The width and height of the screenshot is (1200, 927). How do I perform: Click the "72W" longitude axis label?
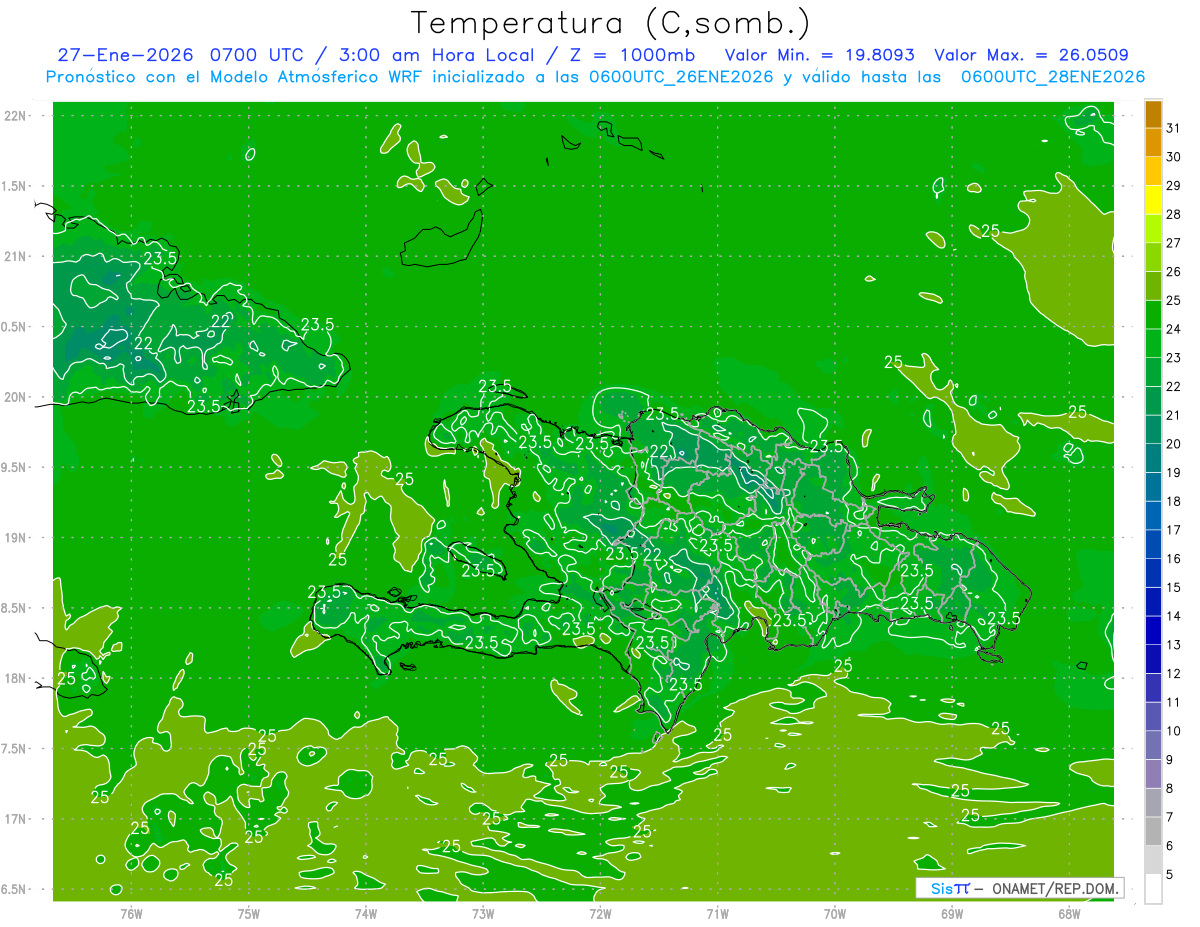coord(601,913)
